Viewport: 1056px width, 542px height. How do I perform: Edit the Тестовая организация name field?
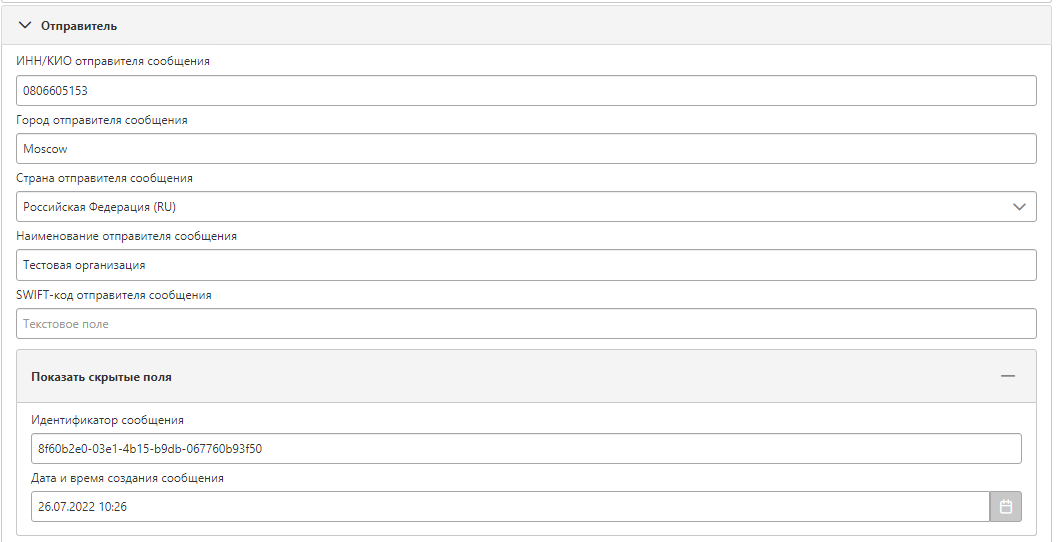pyautogui.click(x=526, y=265)
